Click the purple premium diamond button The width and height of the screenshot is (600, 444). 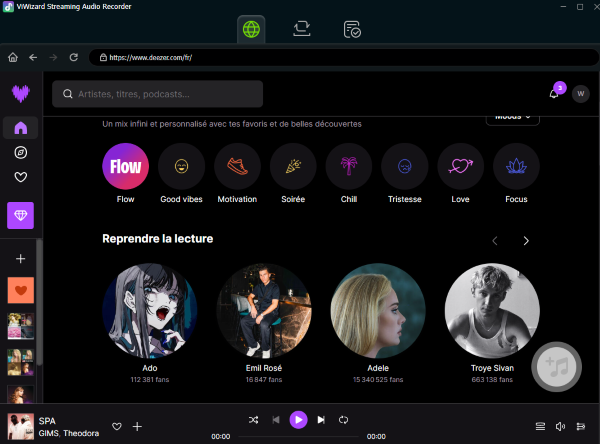(x=21, y=215)
